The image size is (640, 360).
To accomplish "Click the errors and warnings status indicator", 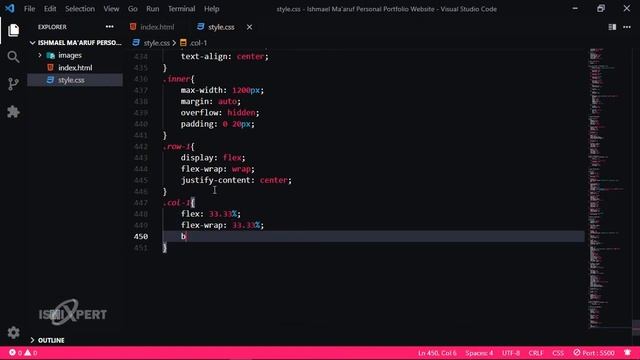I will pyautogui.click(x=23, y=353).
